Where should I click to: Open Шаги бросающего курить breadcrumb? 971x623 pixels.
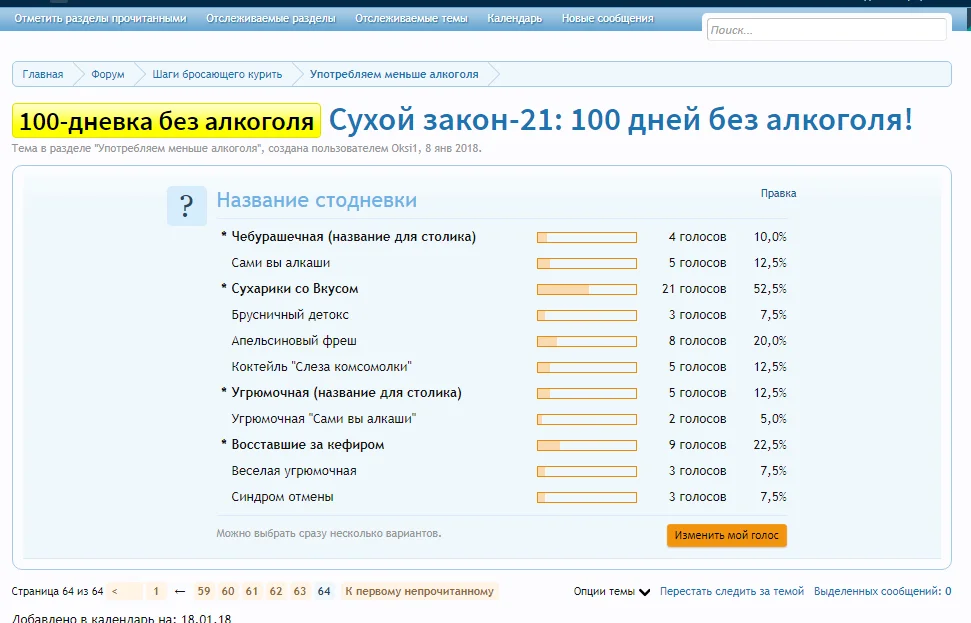(x=217, y=74)
